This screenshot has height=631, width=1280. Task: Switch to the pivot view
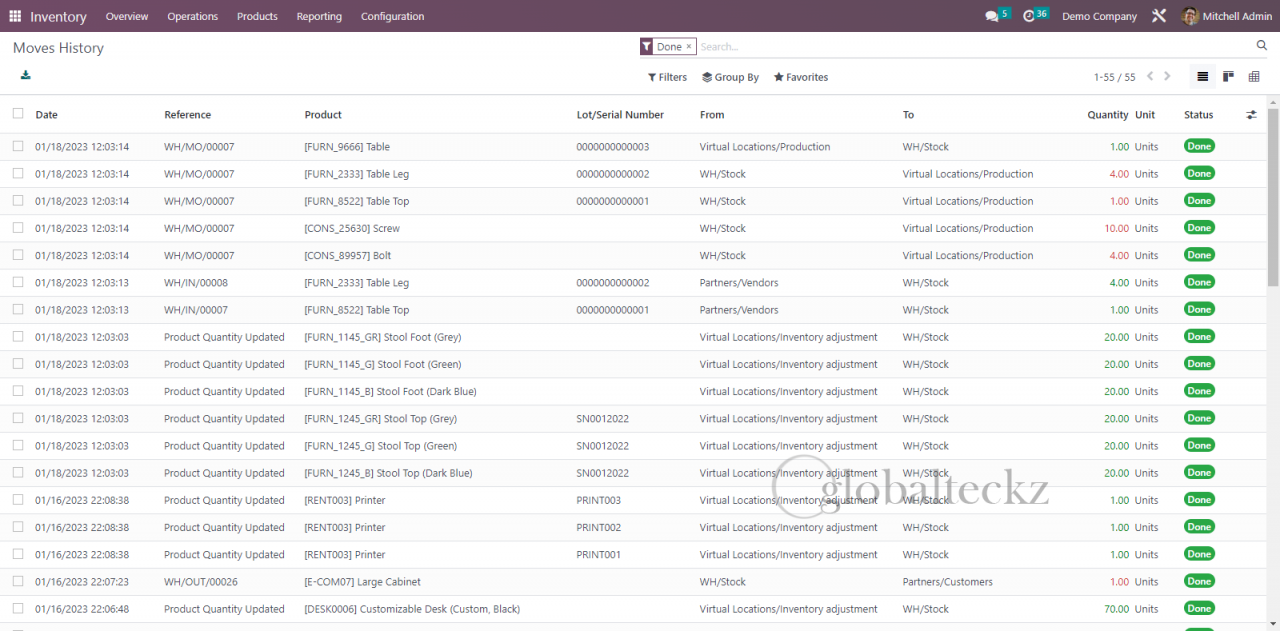click(1254, 76)
